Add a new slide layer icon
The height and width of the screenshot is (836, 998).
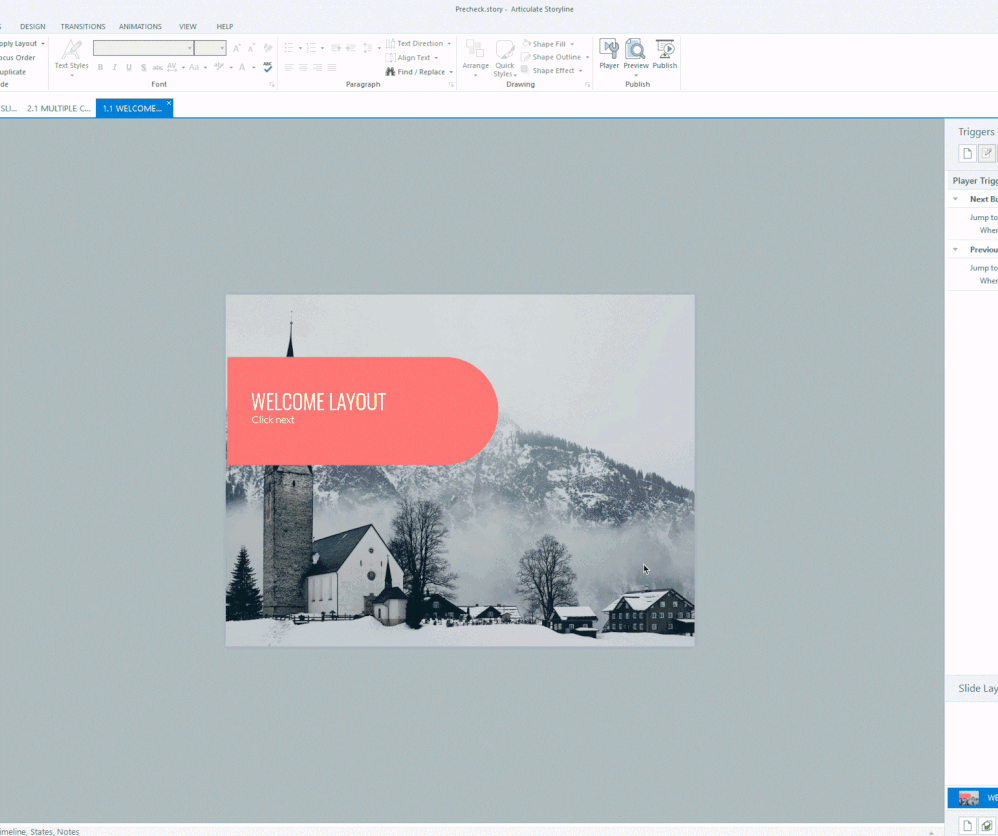967,825
